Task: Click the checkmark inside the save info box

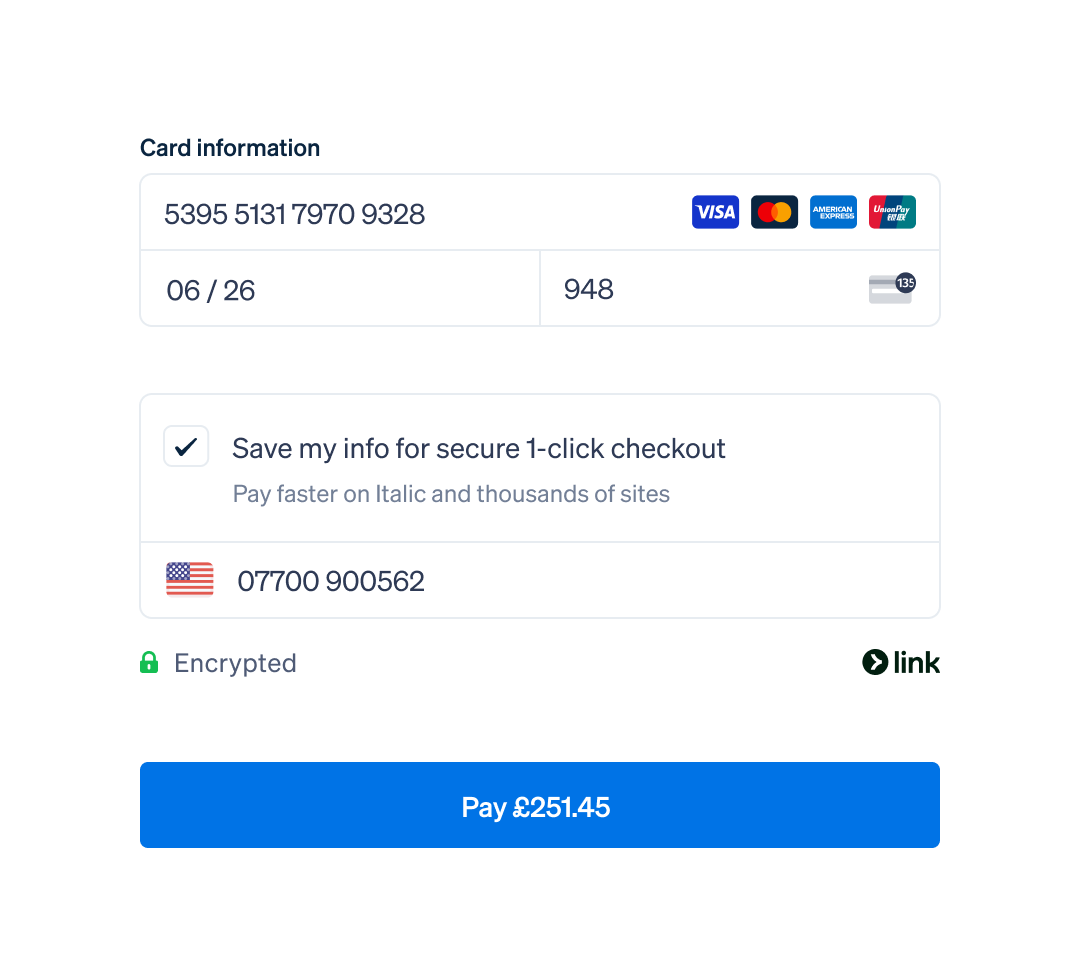Action: pos(186,447)
